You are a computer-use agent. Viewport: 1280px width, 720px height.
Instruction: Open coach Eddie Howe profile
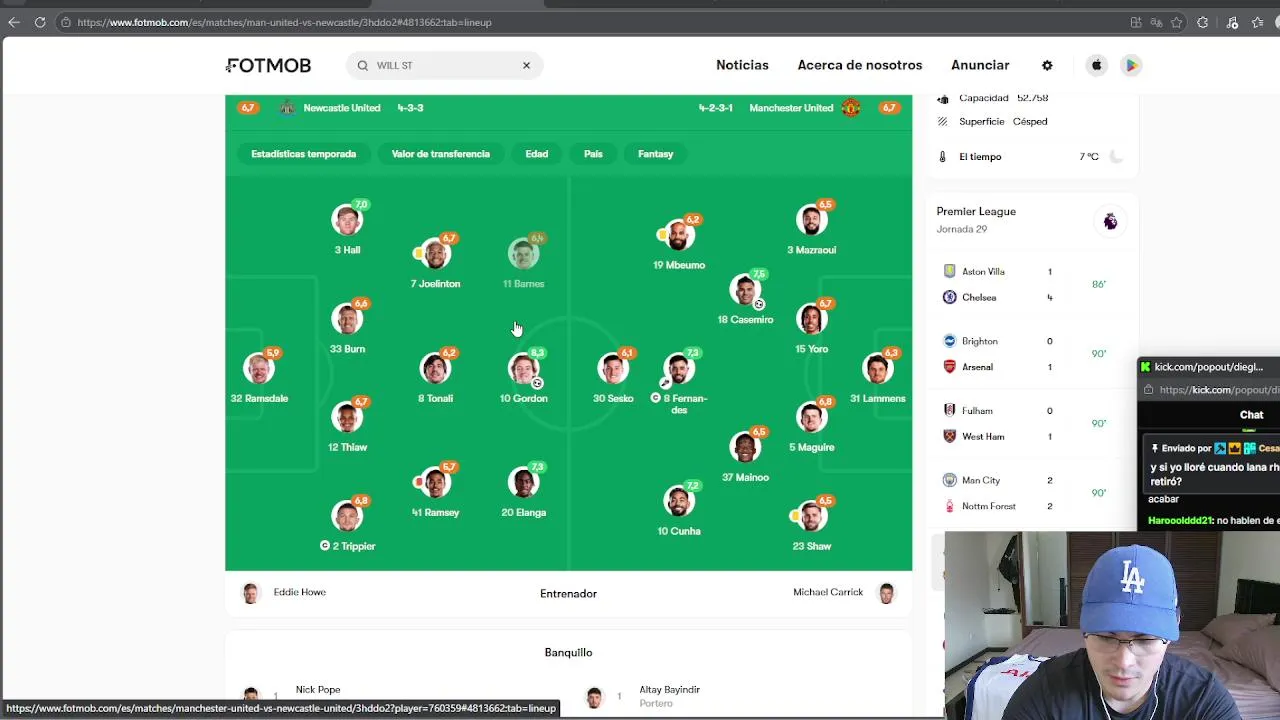tap(285, 593)
